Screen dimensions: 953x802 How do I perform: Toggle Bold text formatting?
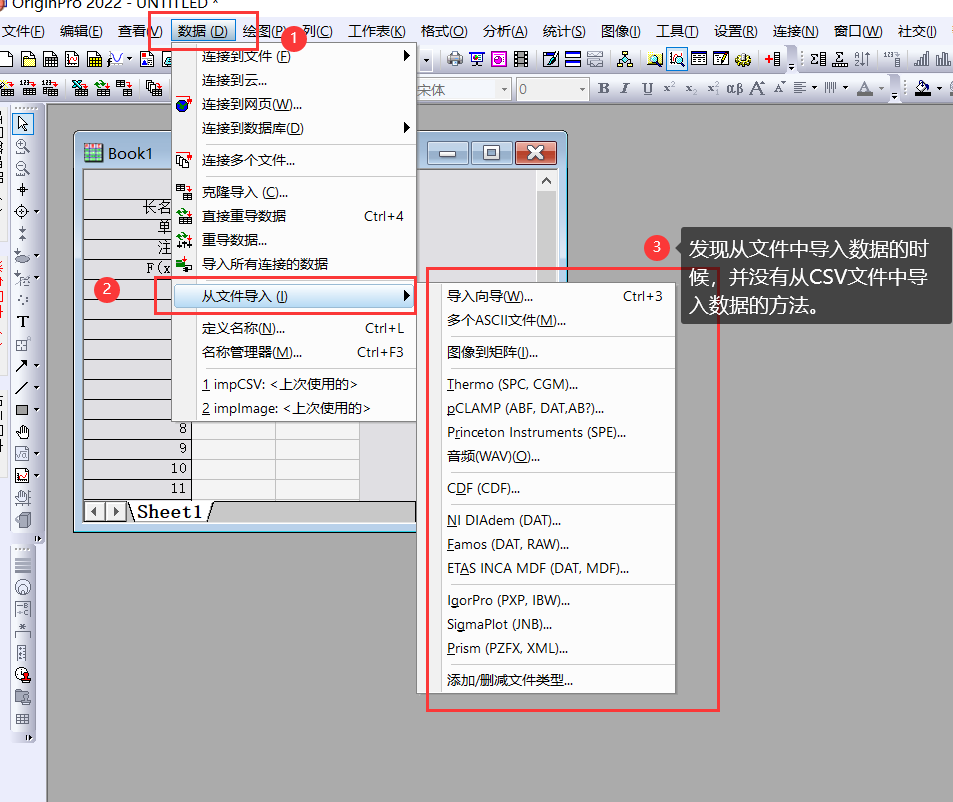click(604, 89)
